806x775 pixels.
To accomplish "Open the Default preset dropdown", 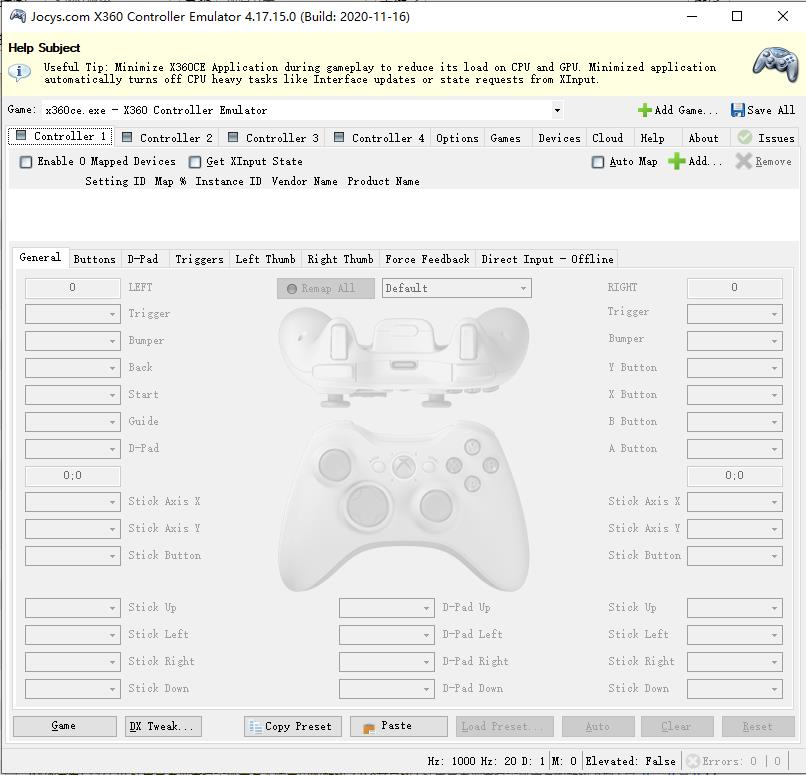I will point(456,288).
